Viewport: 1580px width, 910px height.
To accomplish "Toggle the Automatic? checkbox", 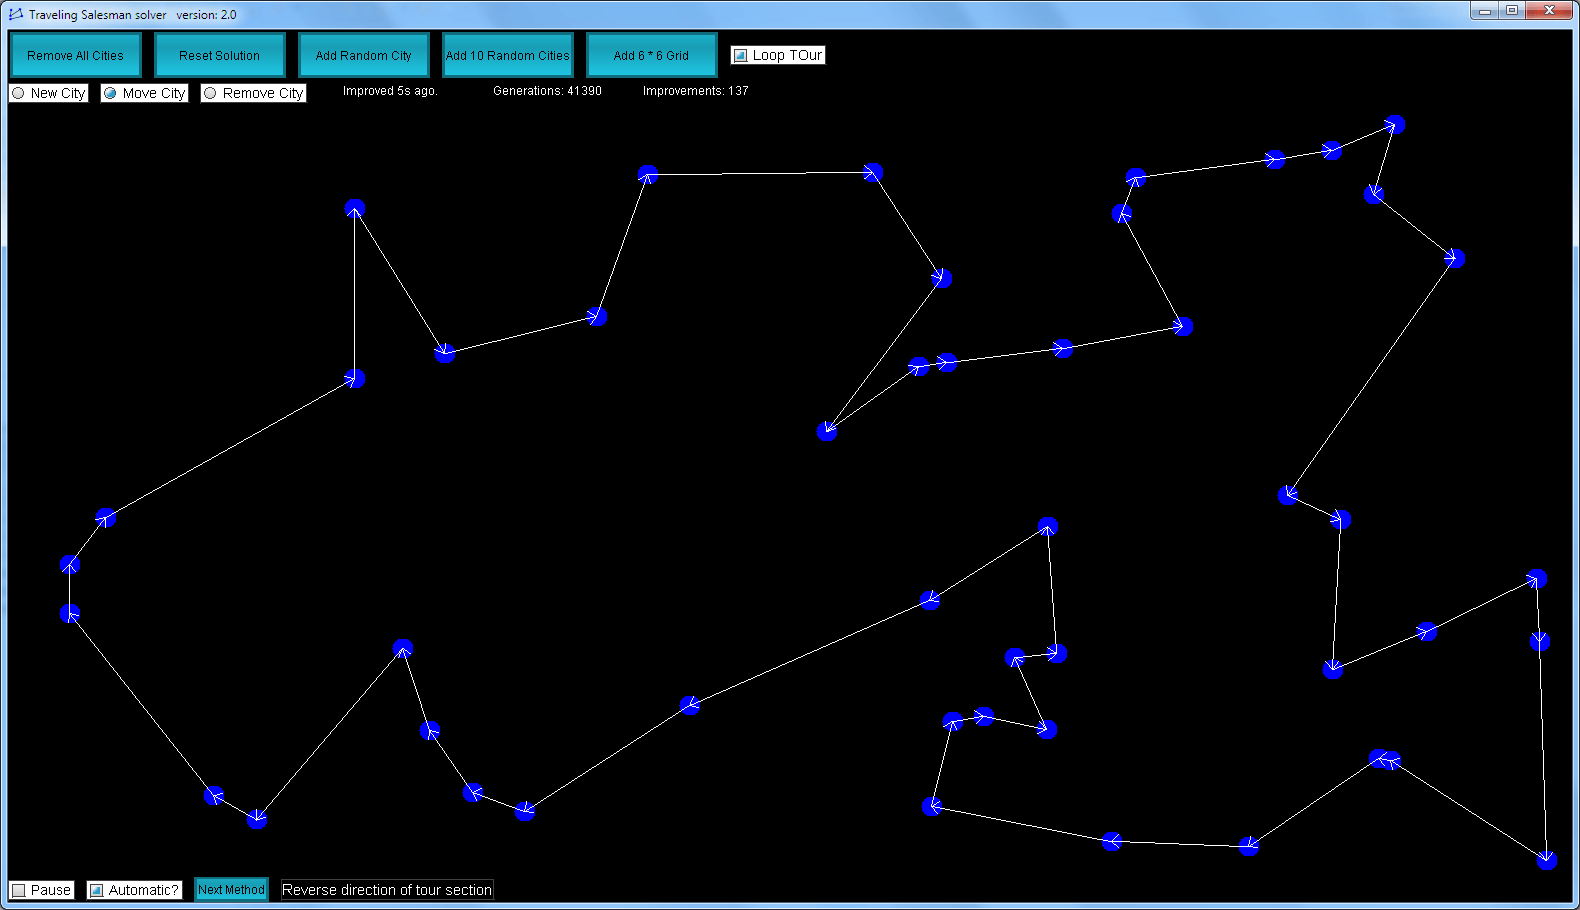I will pyautogui.click(x=134, y=890).
